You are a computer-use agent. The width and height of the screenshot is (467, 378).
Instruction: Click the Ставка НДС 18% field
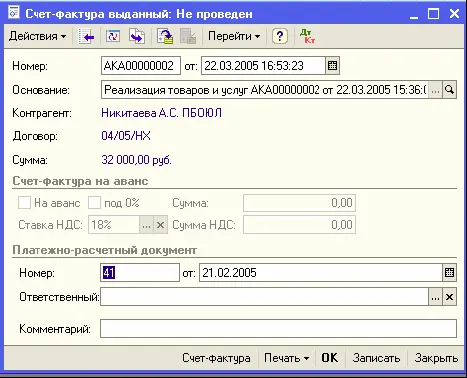click(114, 225)
